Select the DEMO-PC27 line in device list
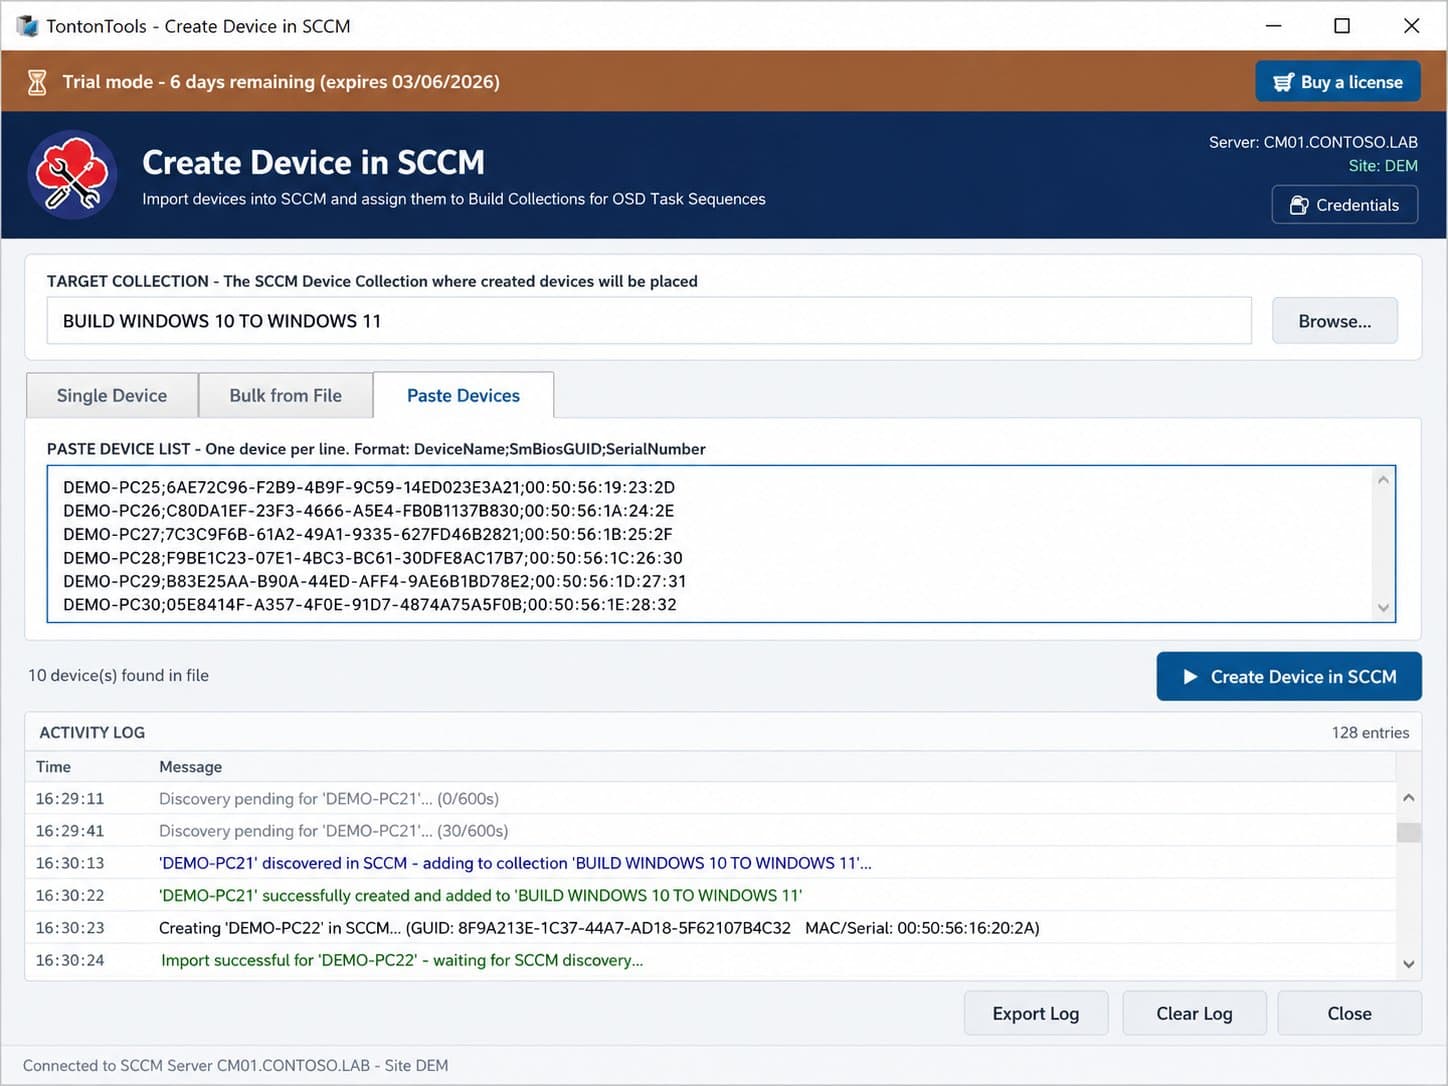Image resolution: width=1448 pixels, height=1086 pixels. point(367,534)
